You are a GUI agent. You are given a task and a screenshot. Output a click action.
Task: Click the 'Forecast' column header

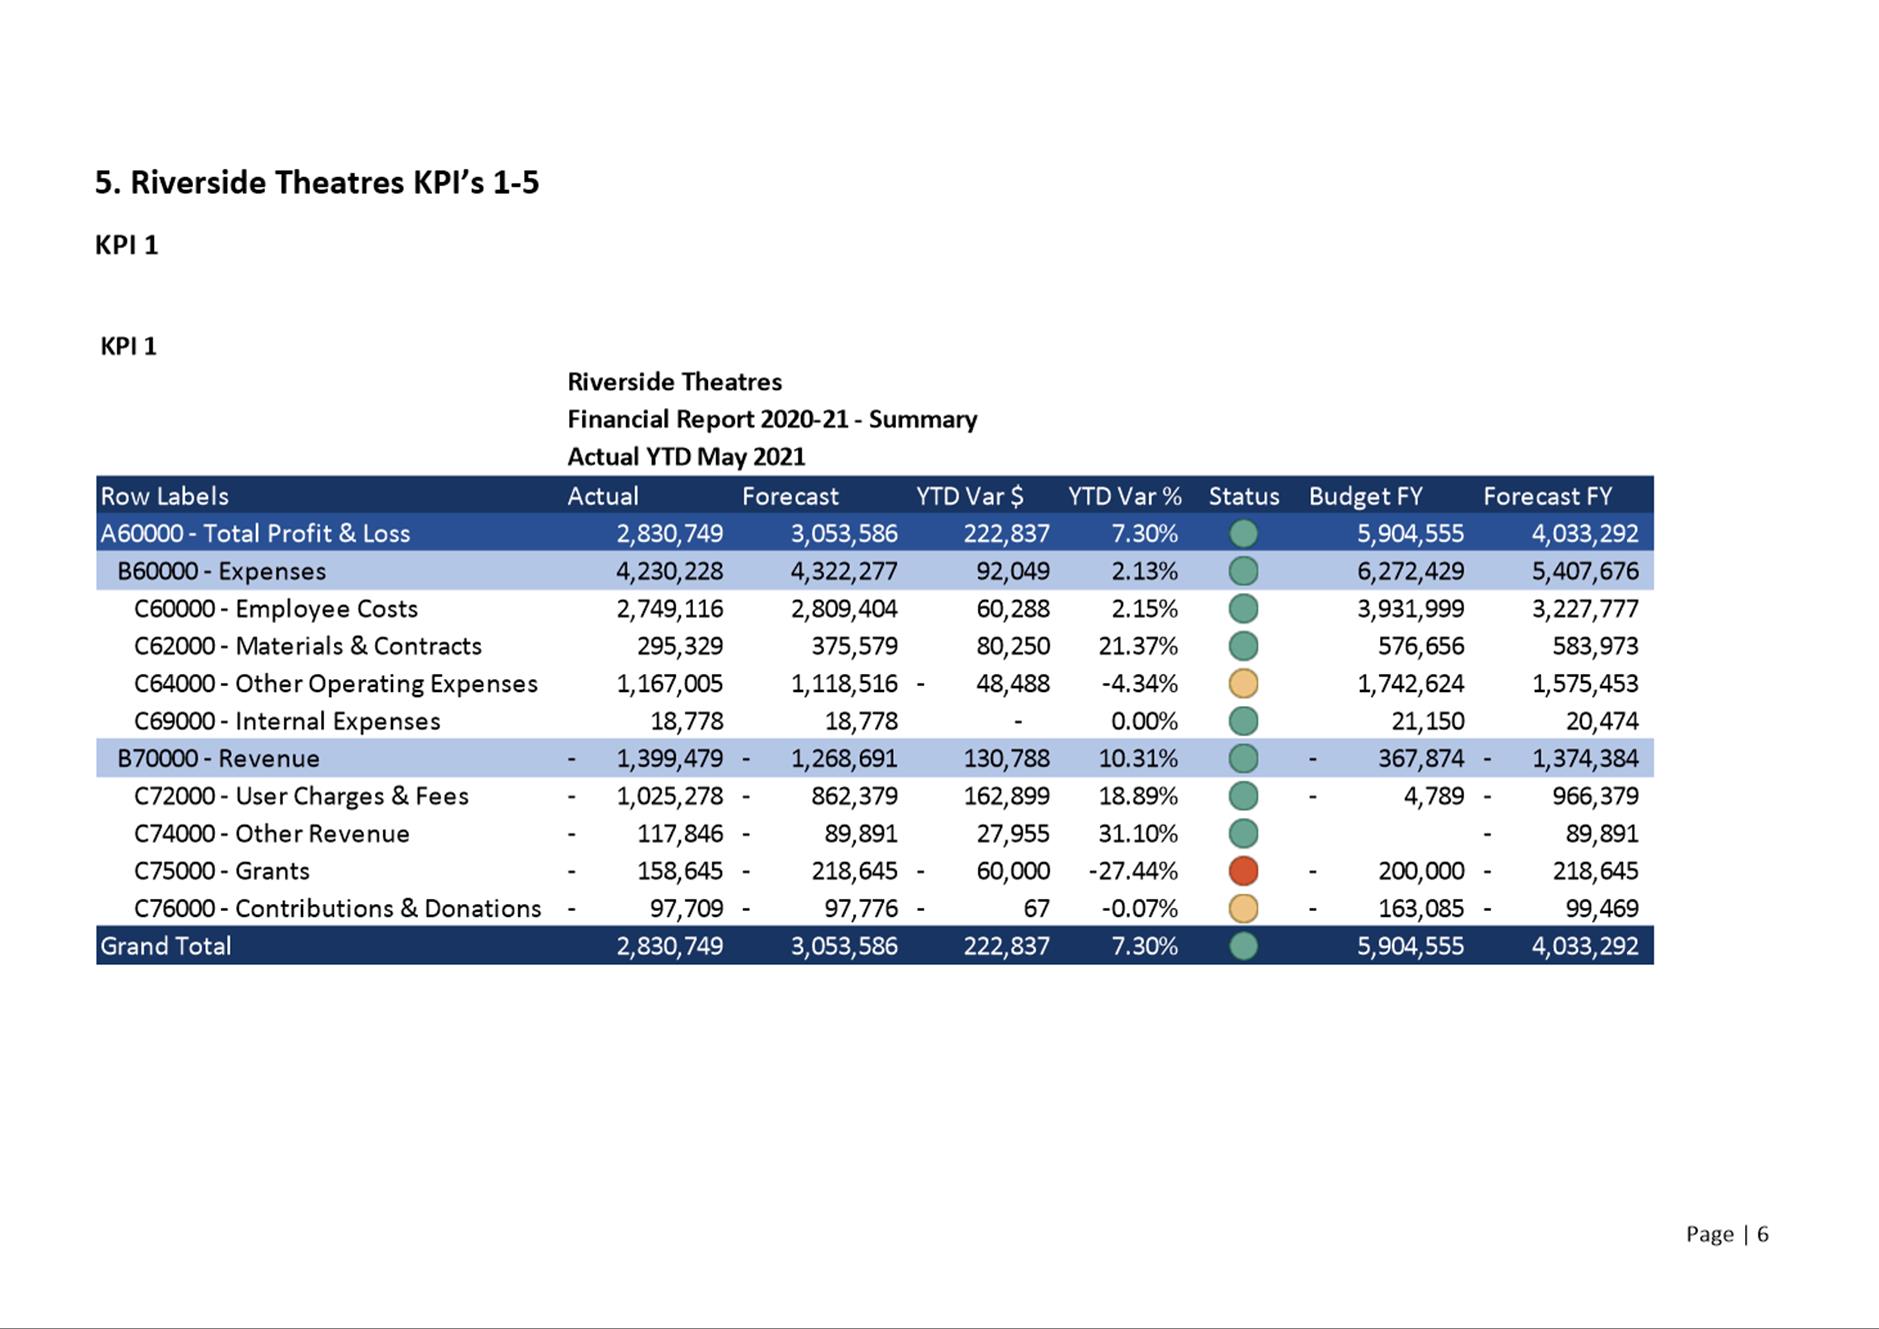pos(790,496)
